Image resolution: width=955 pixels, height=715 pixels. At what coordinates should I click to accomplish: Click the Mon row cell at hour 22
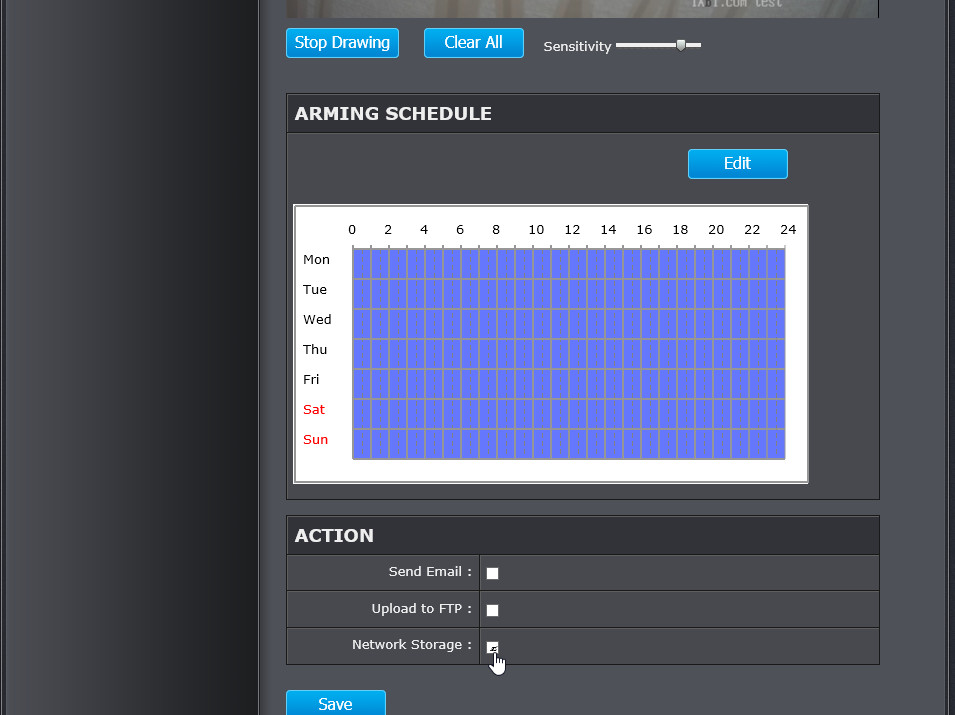pos(758,264)
